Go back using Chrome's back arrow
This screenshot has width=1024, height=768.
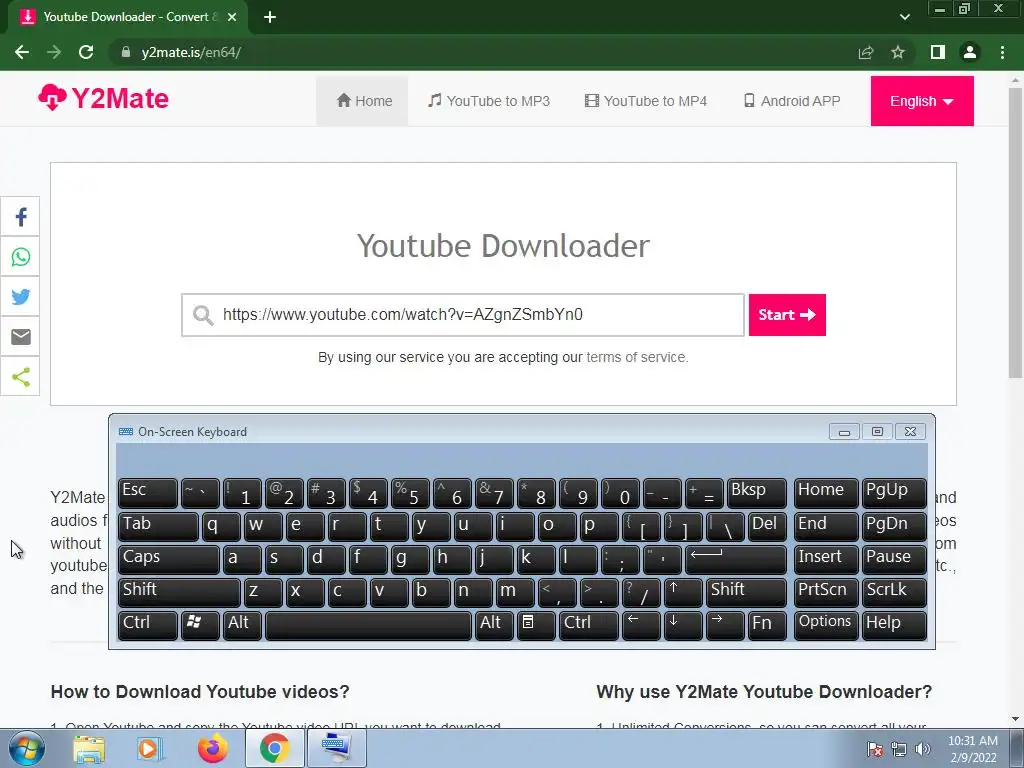pyautogui.click(x=22, y=52)
